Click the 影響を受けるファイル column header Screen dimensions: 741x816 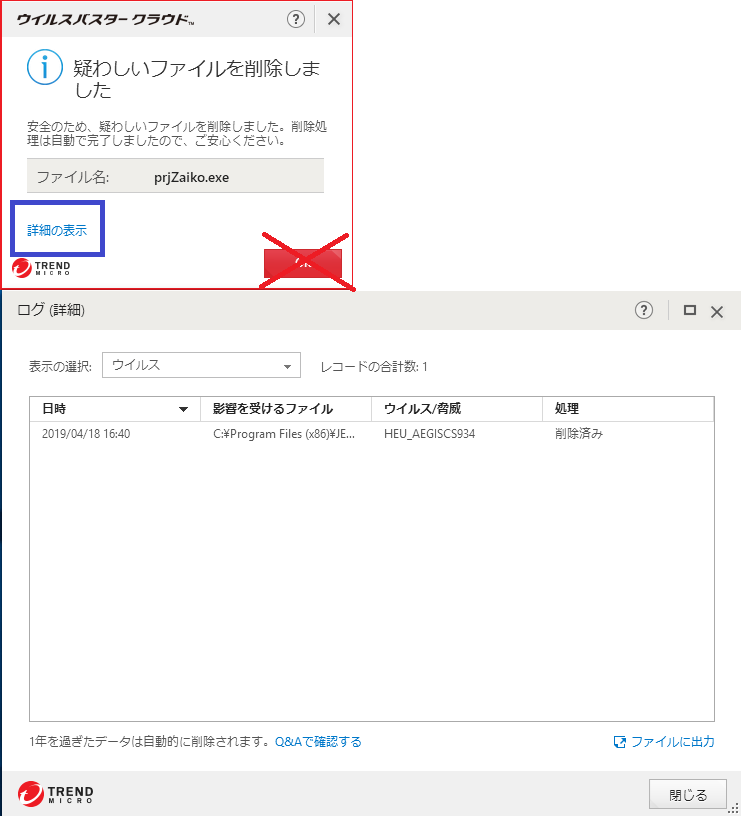(x=286, y=409)
